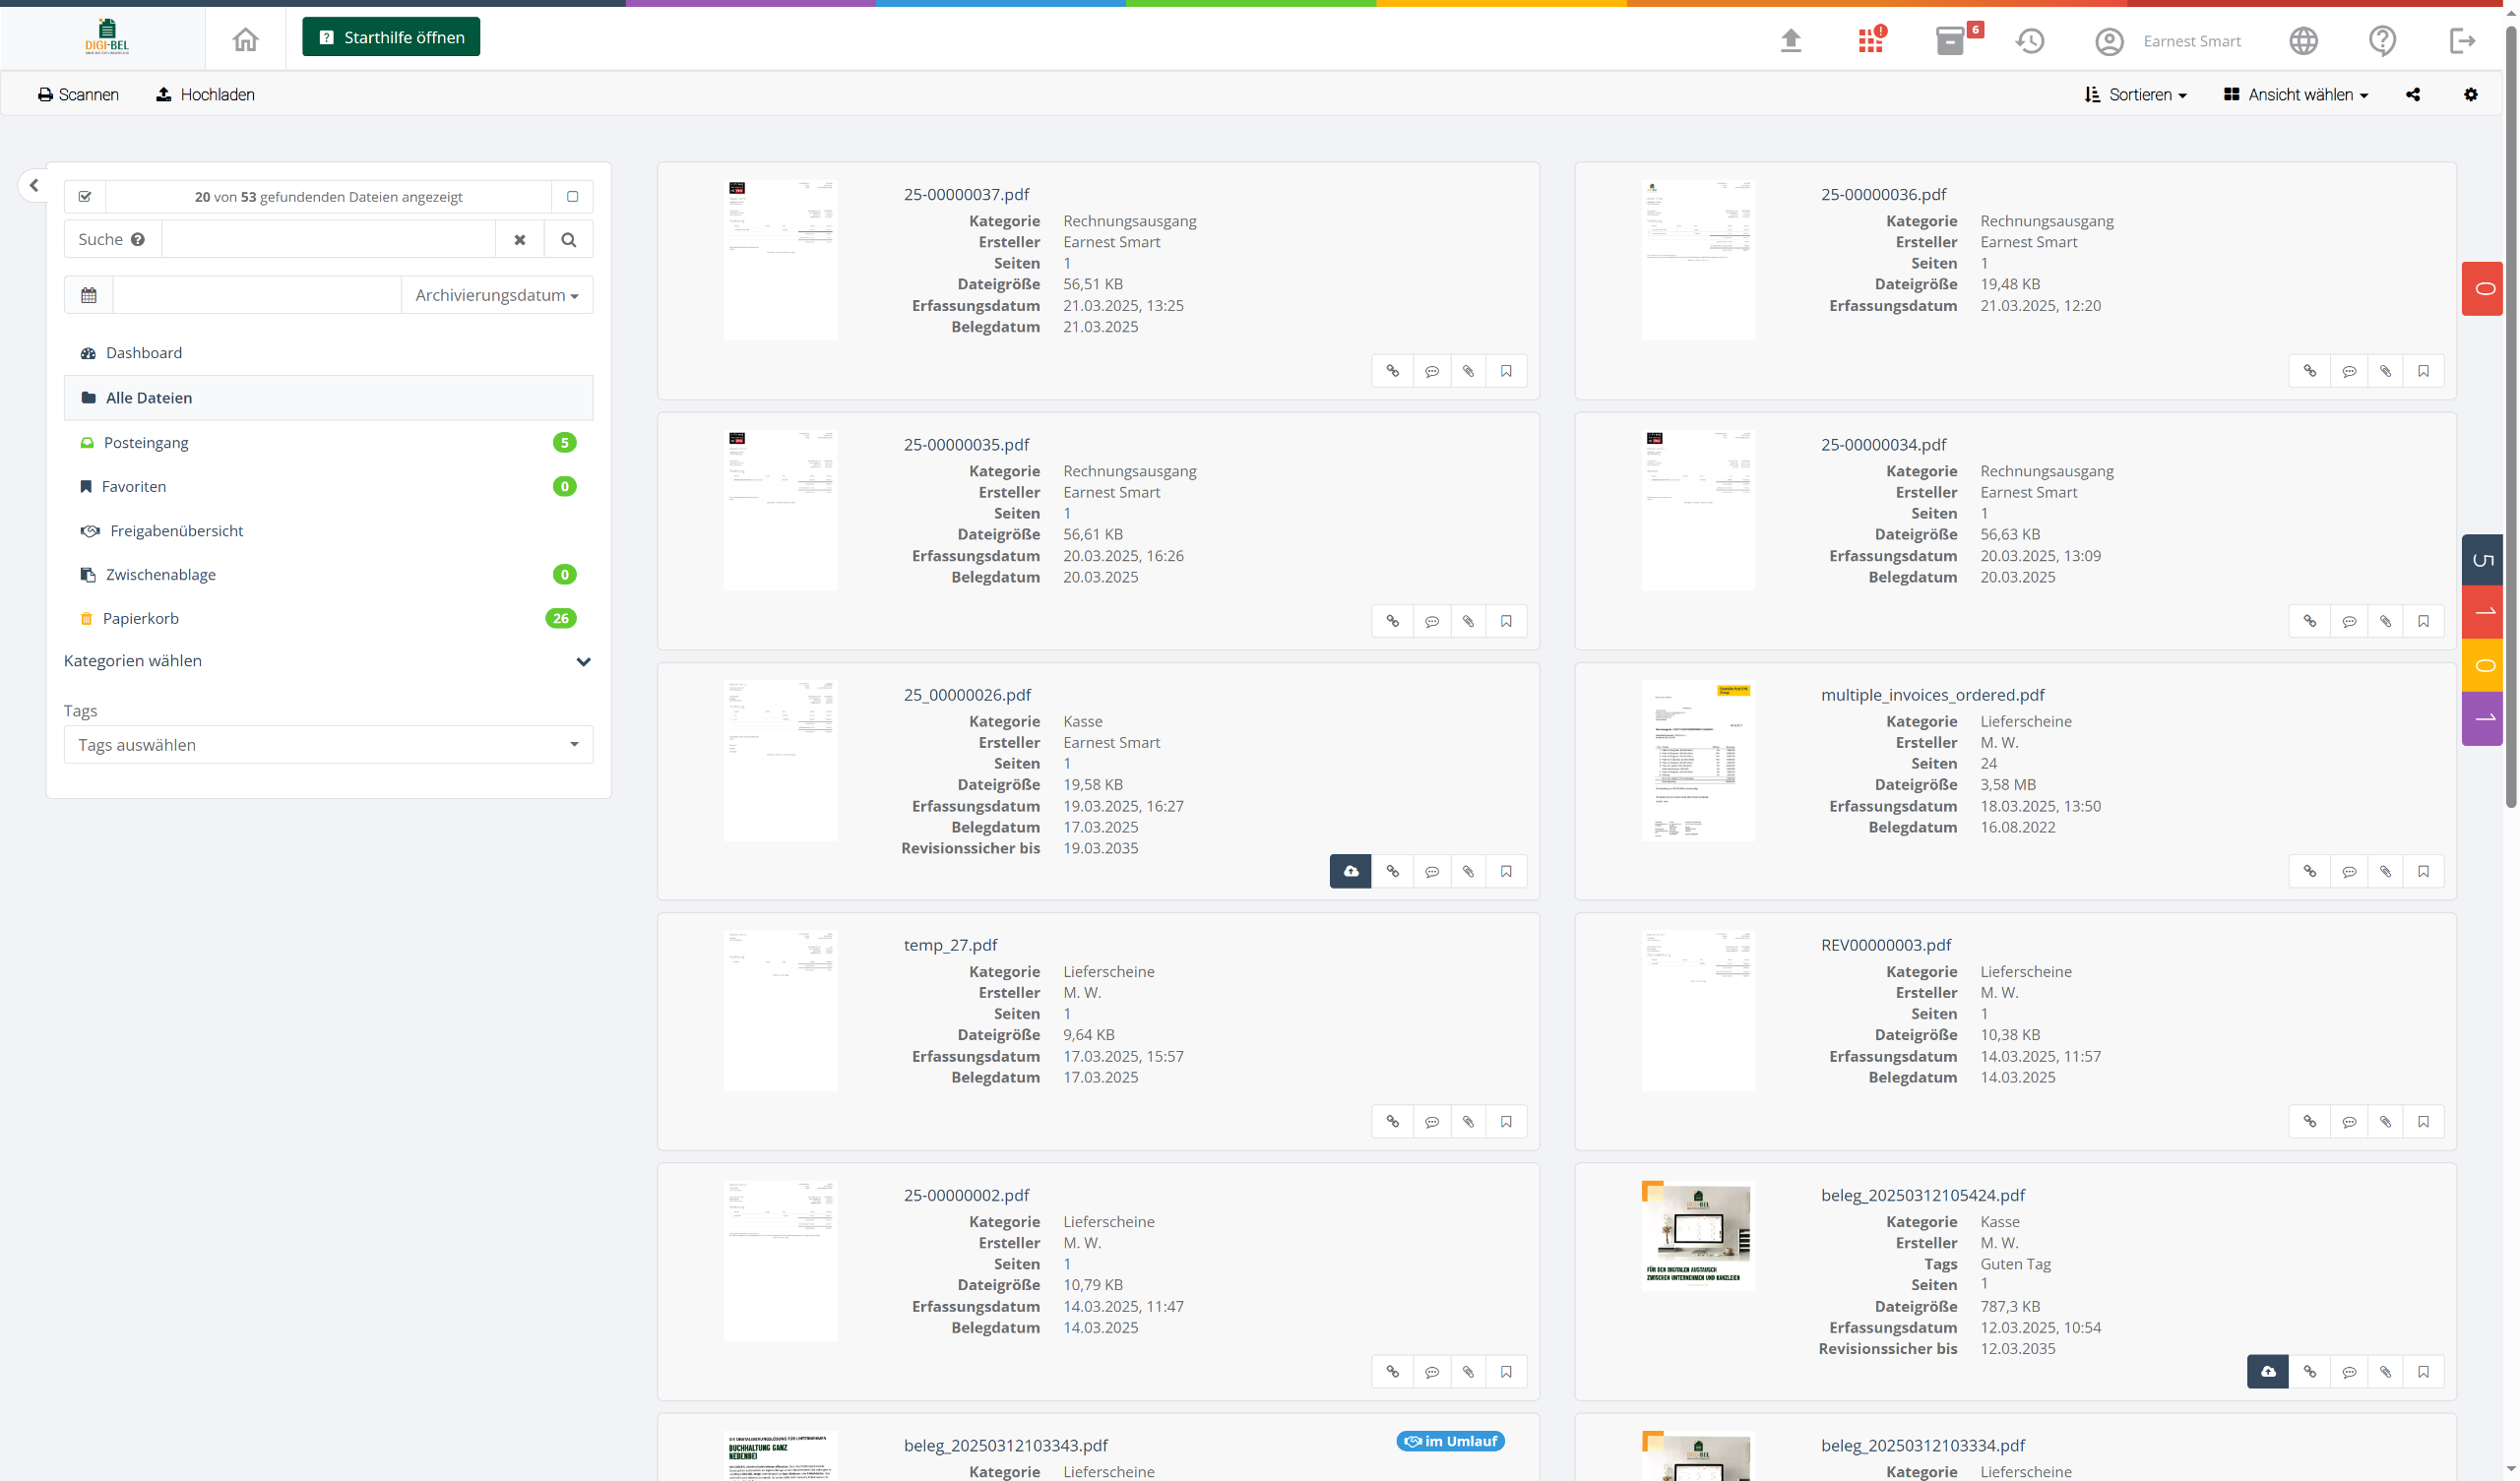Click the Starthilfe öffnen button

391,38
